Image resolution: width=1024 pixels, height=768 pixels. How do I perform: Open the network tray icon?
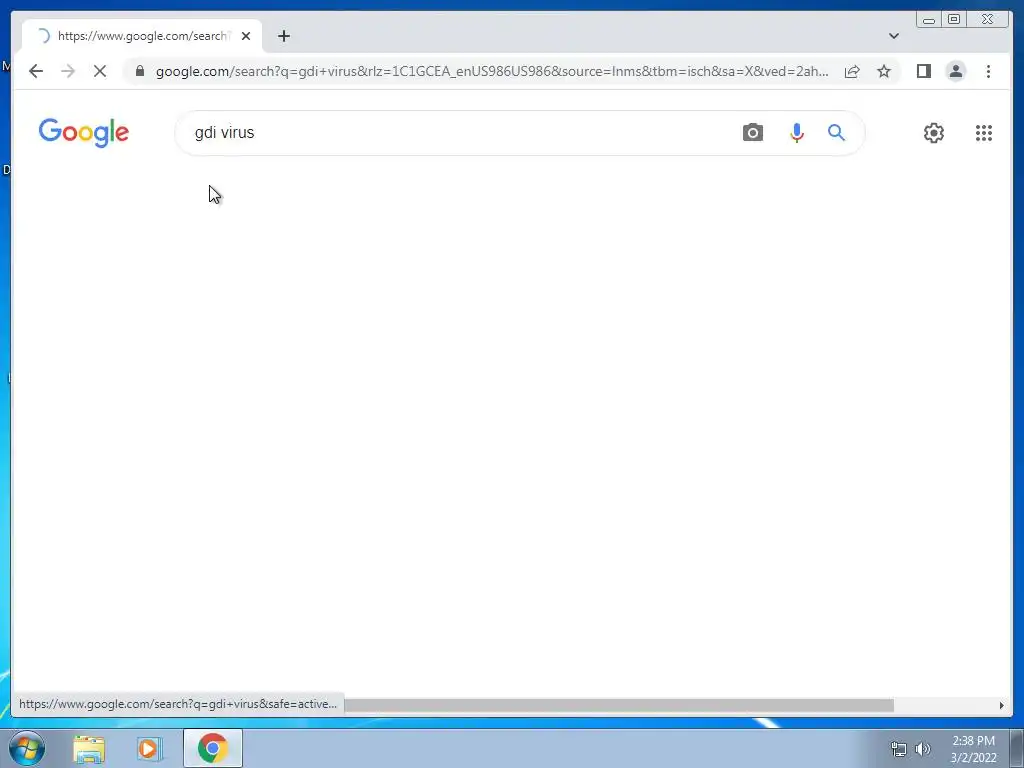[899, 750]
